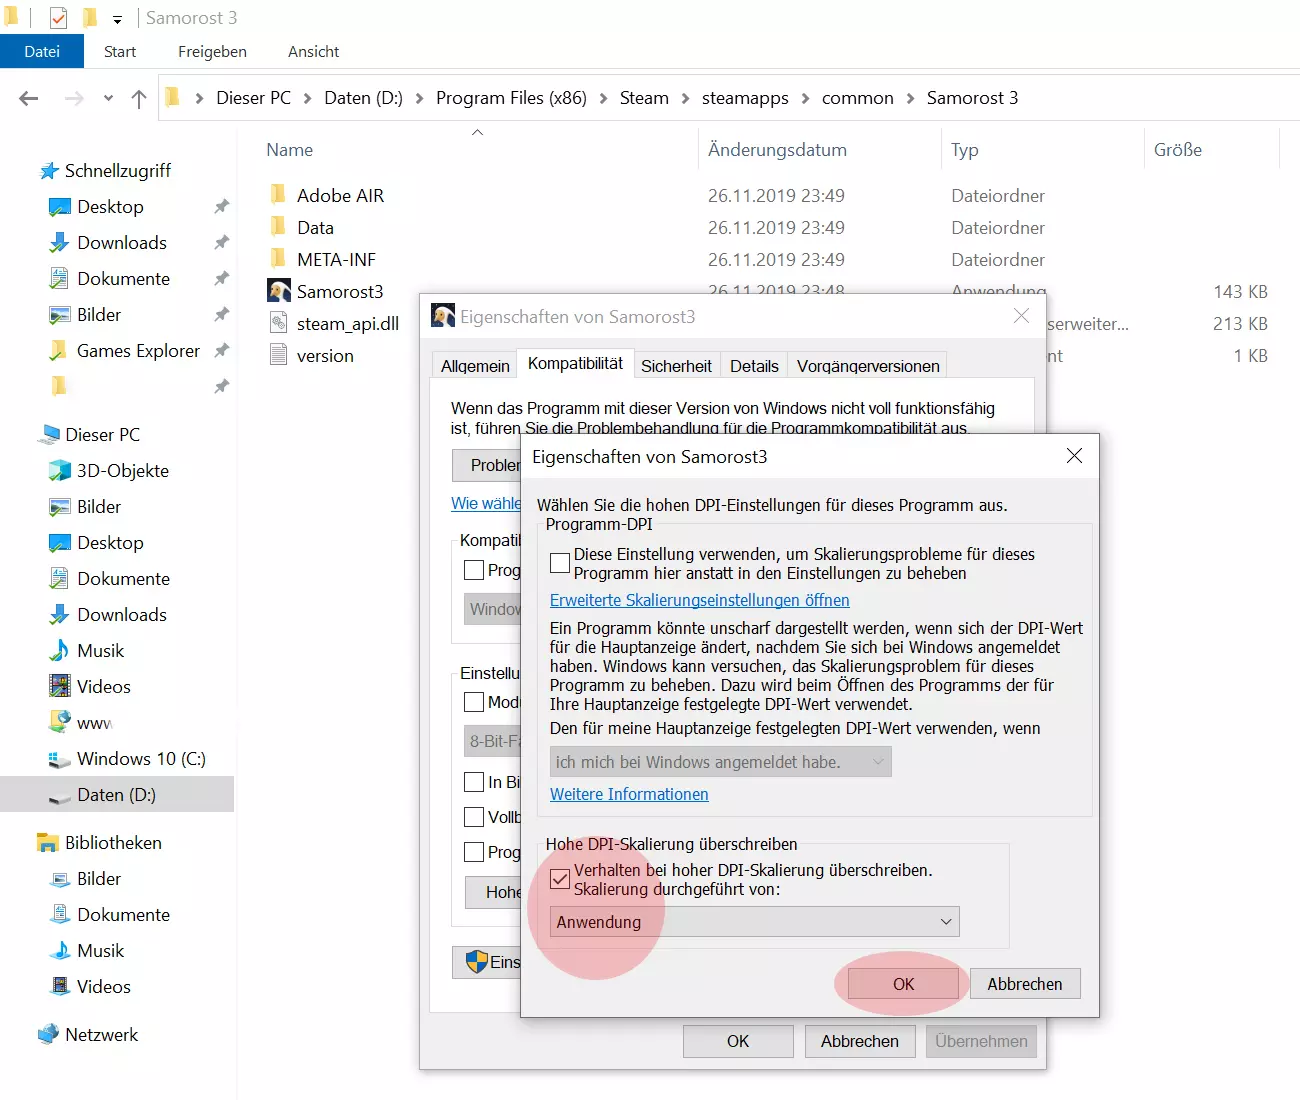Image resolution: width=1300 pixels, height=1100 pixels.
Task: Expand breadcrumb chevron after Program Files (x86)
Action: (x=603, y=98)
